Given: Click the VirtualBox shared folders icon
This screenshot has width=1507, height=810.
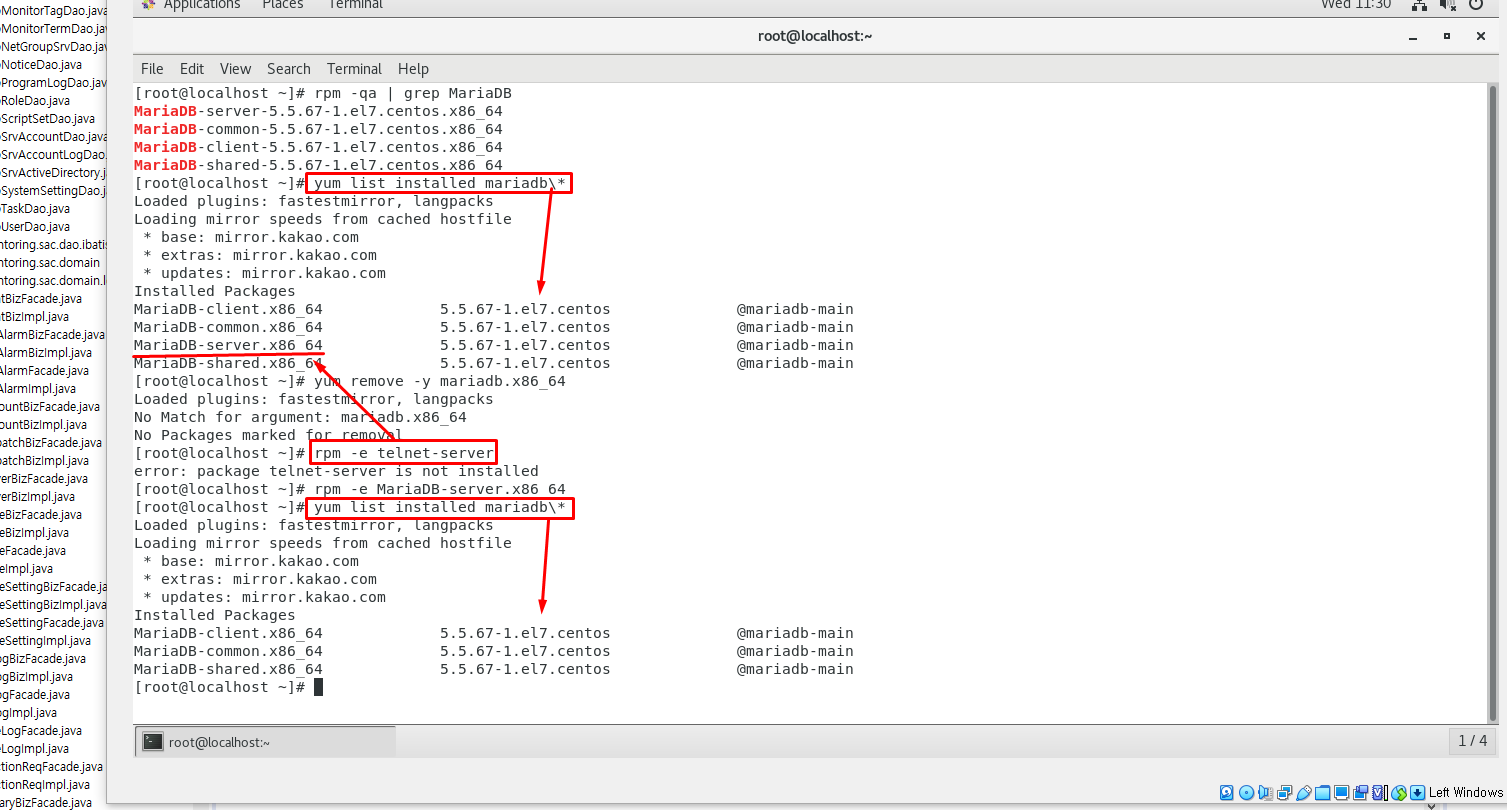Looking at the screenshot, I should 1322,793.
